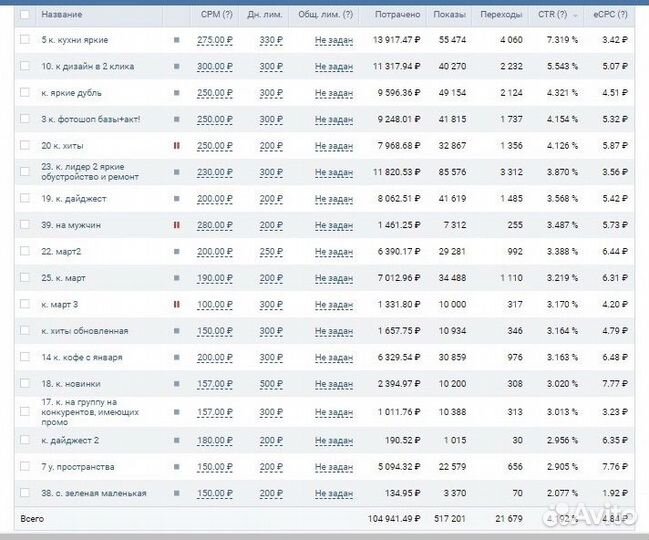Click 'Не задан' total limit for 'к. яркие дубль'

(x=333, y=93)
